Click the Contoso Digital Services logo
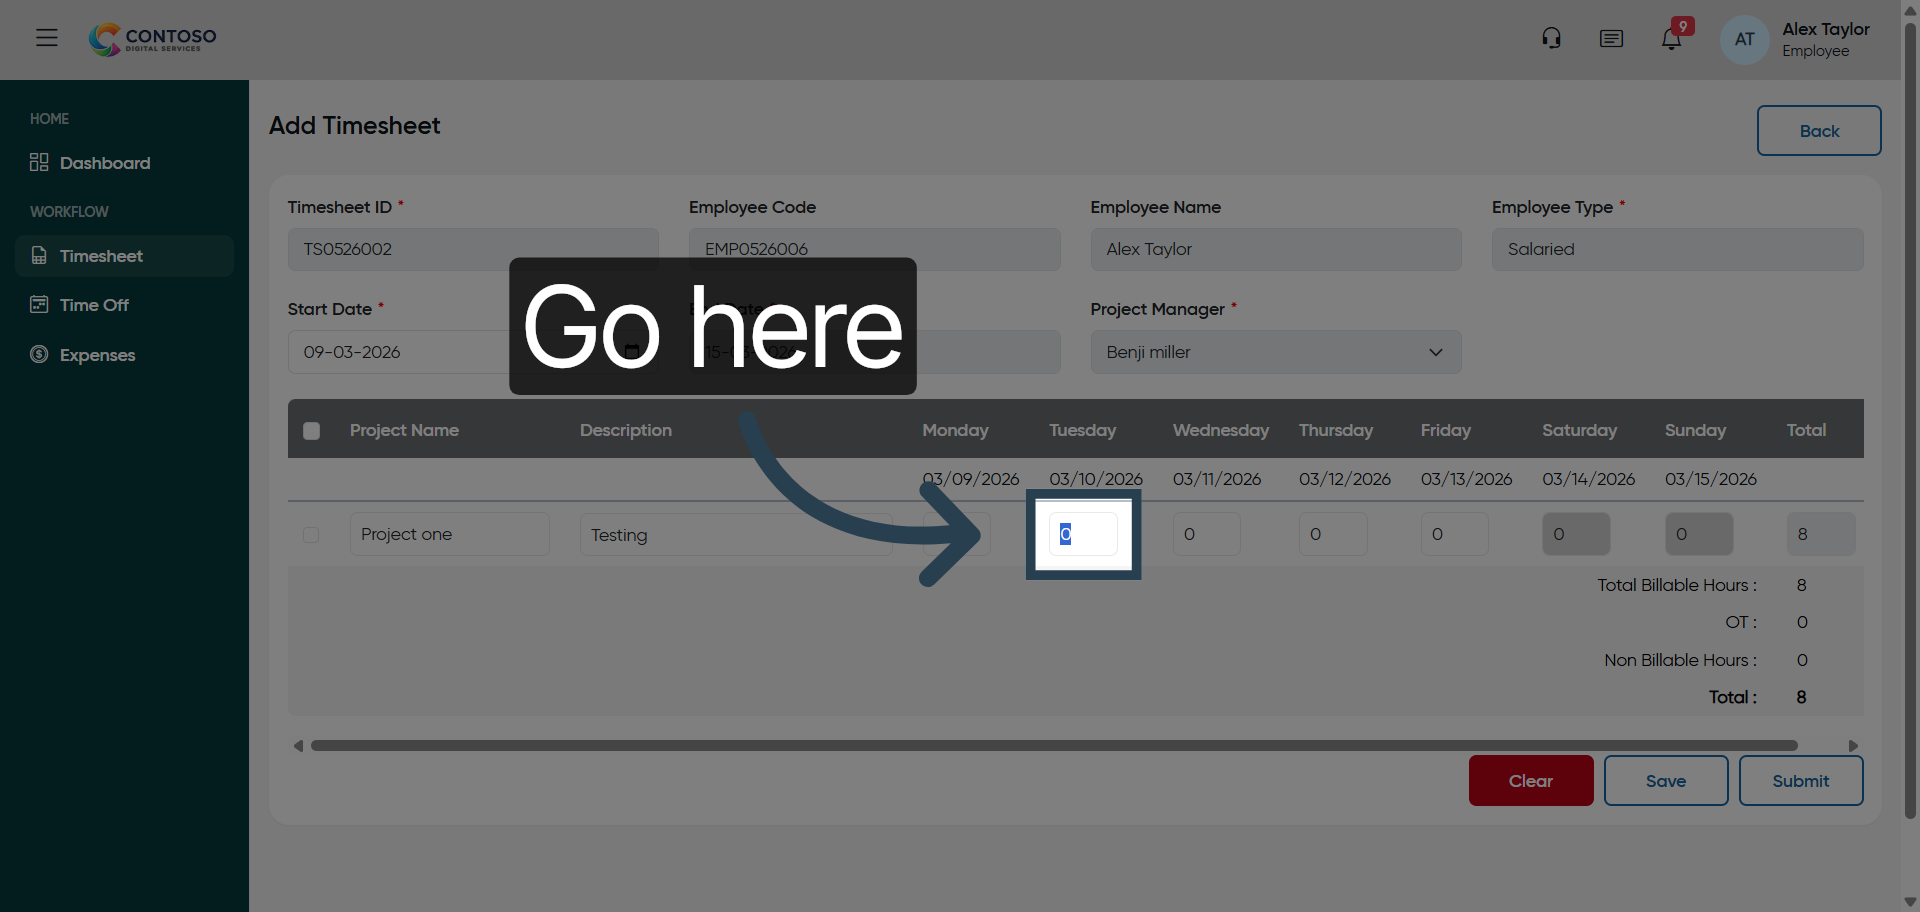This screenshot has height=912, width=1920. coord(151,39)
